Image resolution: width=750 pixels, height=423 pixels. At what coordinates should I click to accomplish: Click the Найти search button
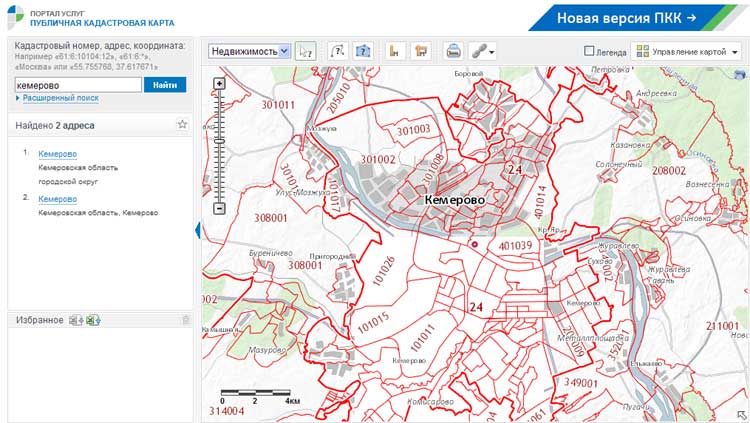click(165, 85)
